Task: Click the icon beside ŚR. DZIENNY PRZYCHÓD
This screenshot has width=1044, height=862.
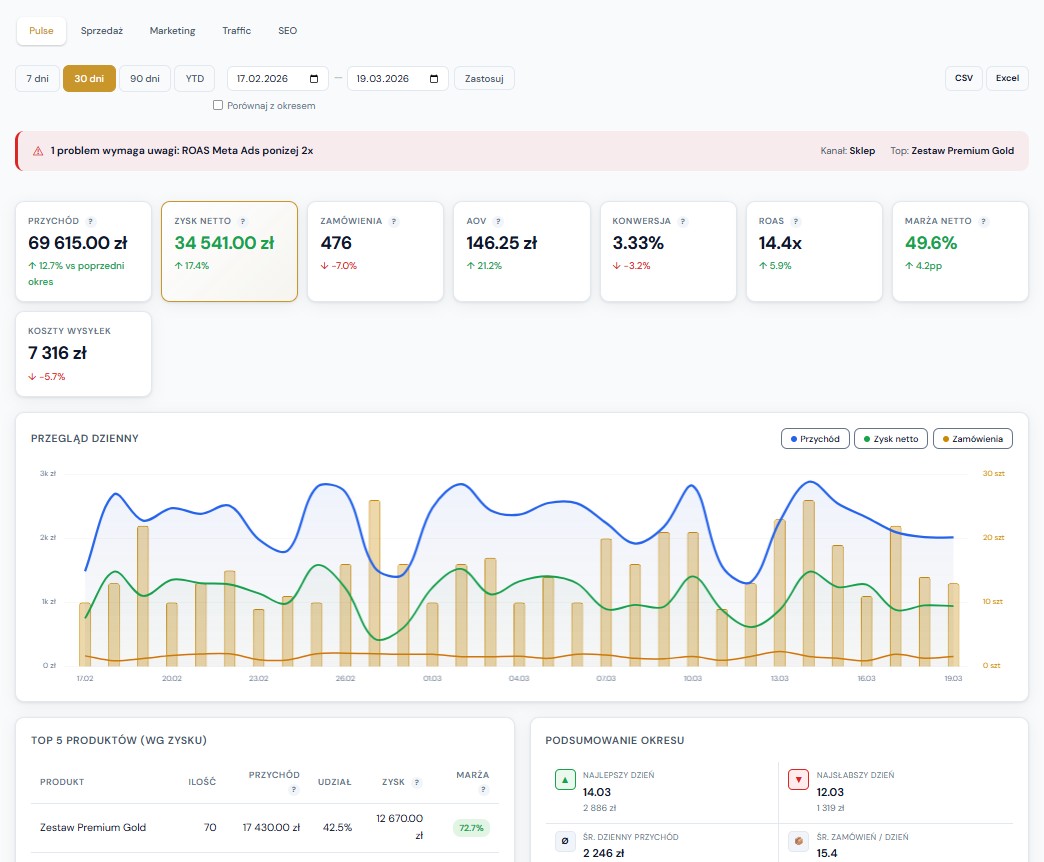Action: [566, 841]
